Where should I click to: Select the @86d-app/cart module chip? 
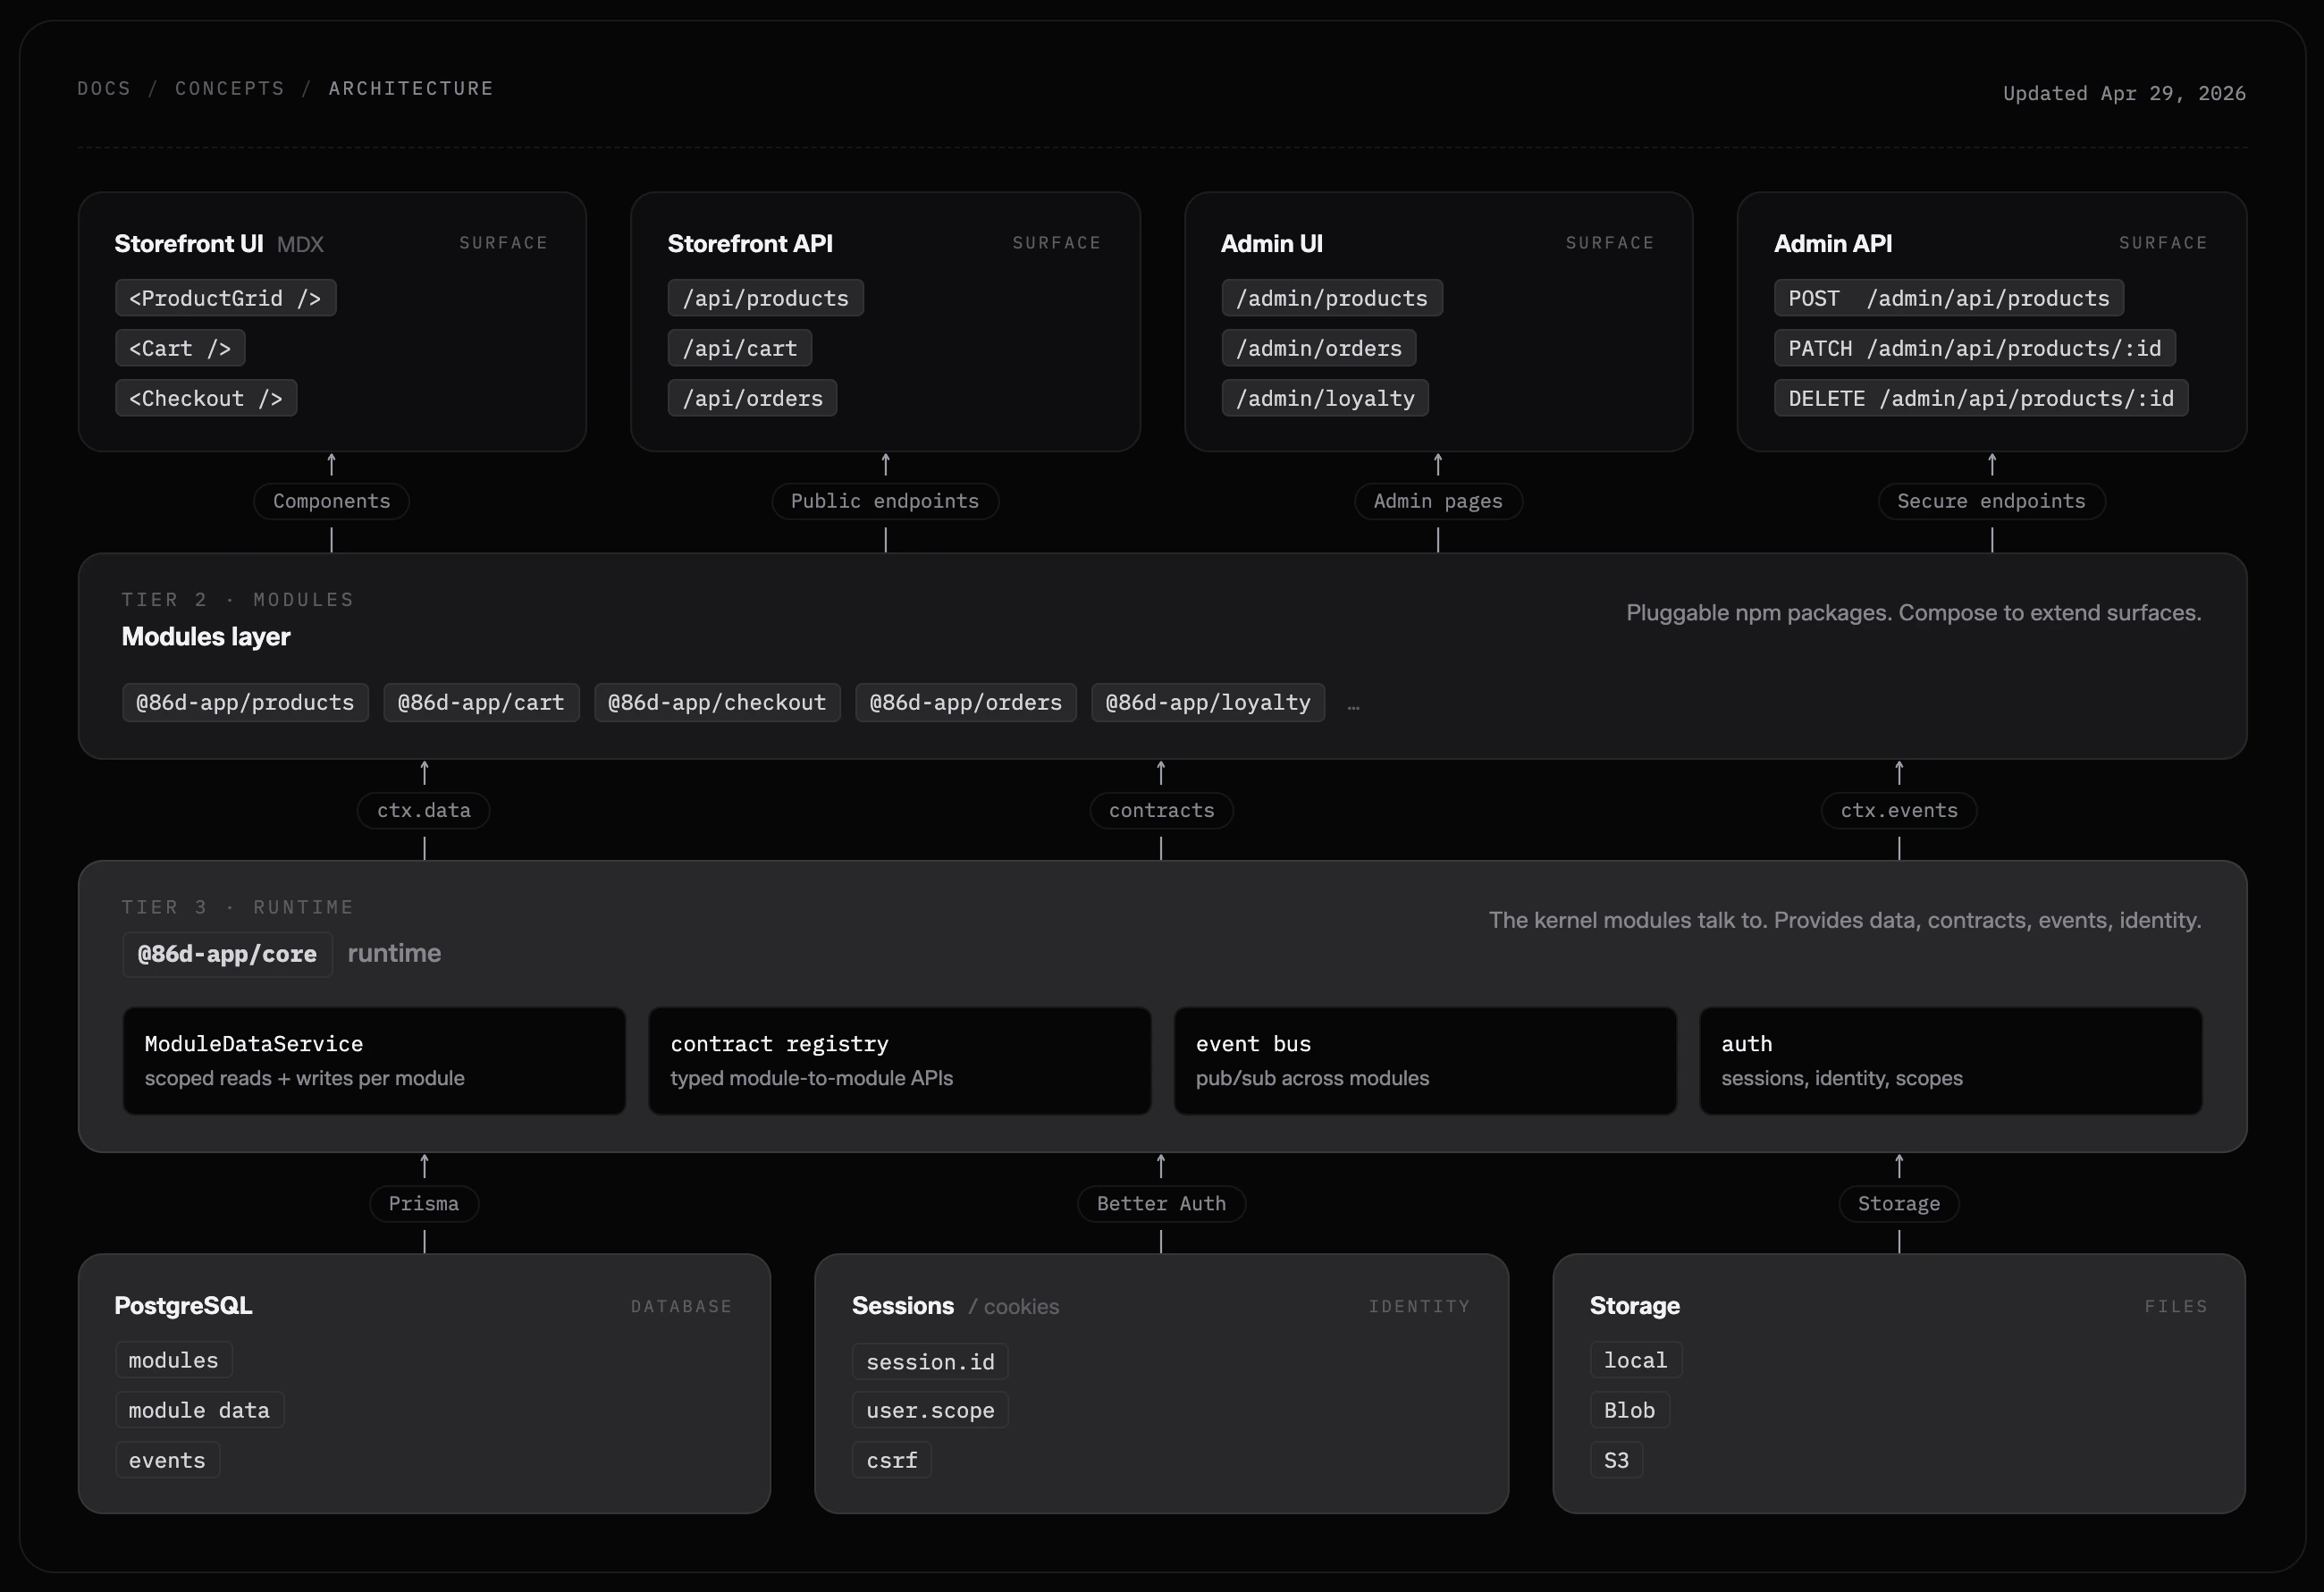481,702
